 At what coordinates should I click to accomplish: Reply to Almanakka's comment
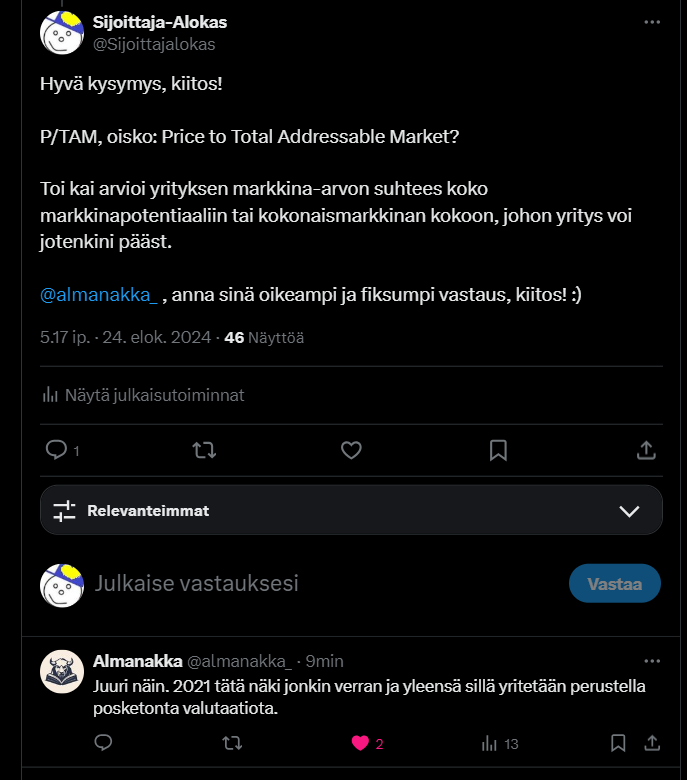tap(102, 743)
